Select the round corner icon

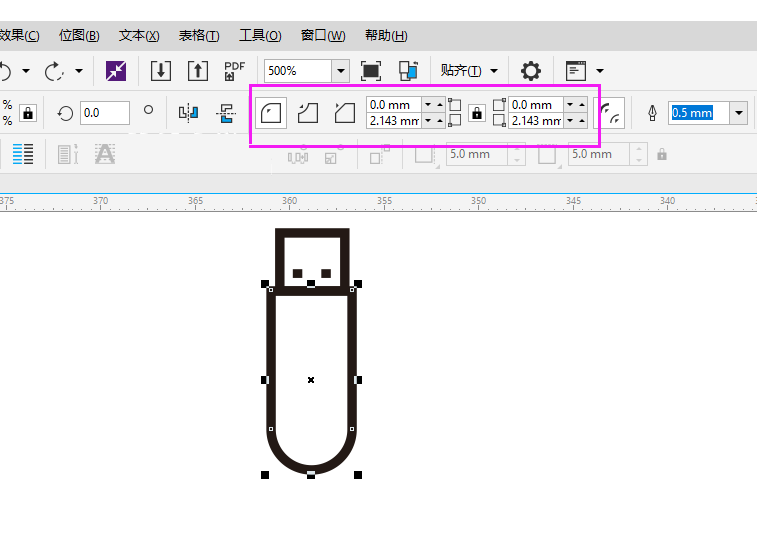click(x=271, y=113)
